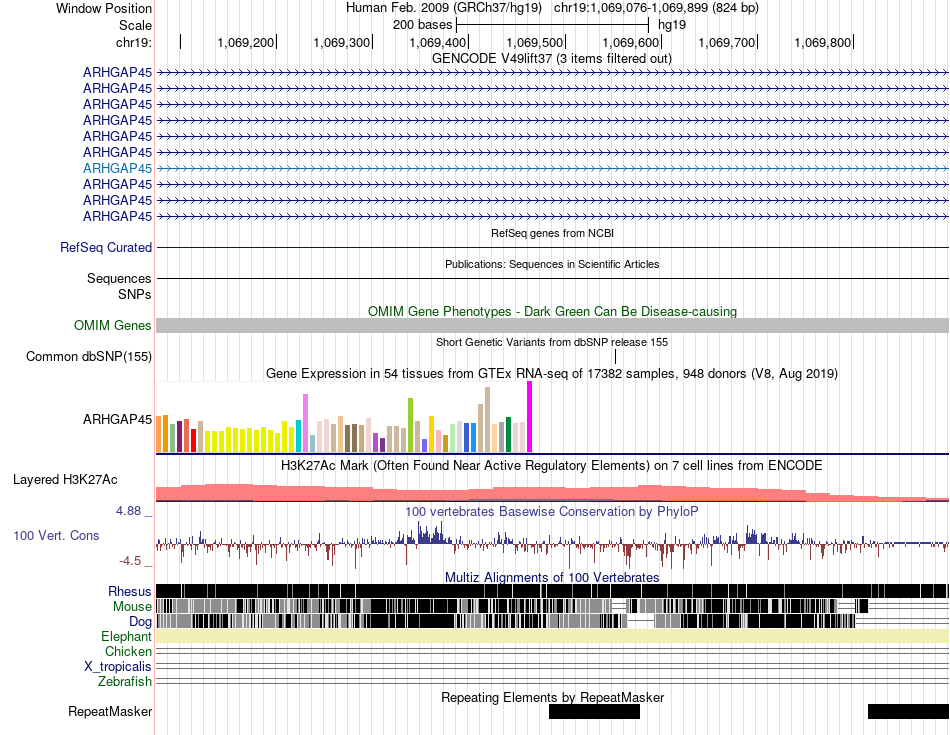Click the second RepeatMasker block at right edge
Viewport: 950px width, 735px height.
pos(908,711)
